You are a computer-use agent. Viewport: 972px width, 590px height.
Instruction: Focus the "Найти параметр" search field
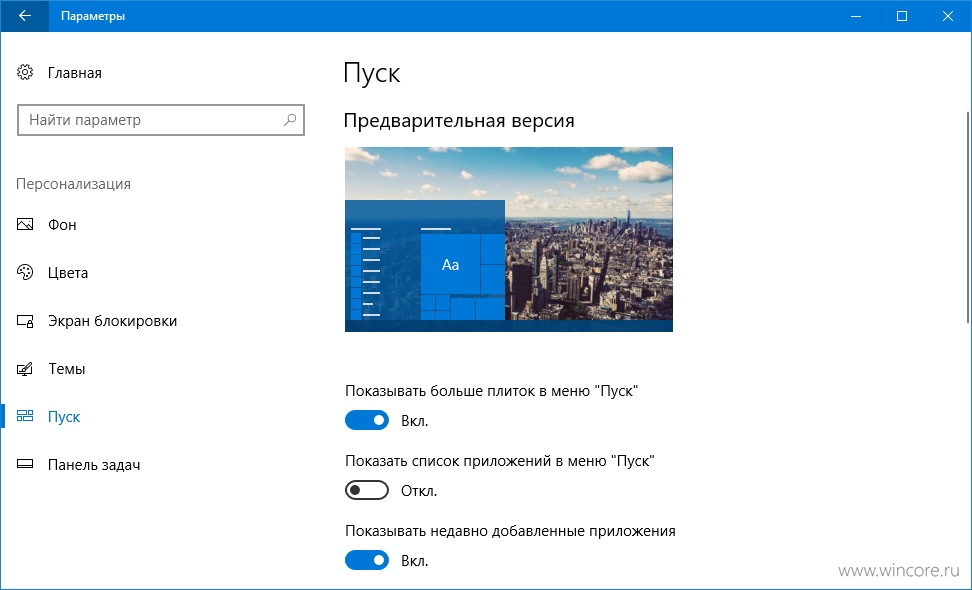coord(161,120)
